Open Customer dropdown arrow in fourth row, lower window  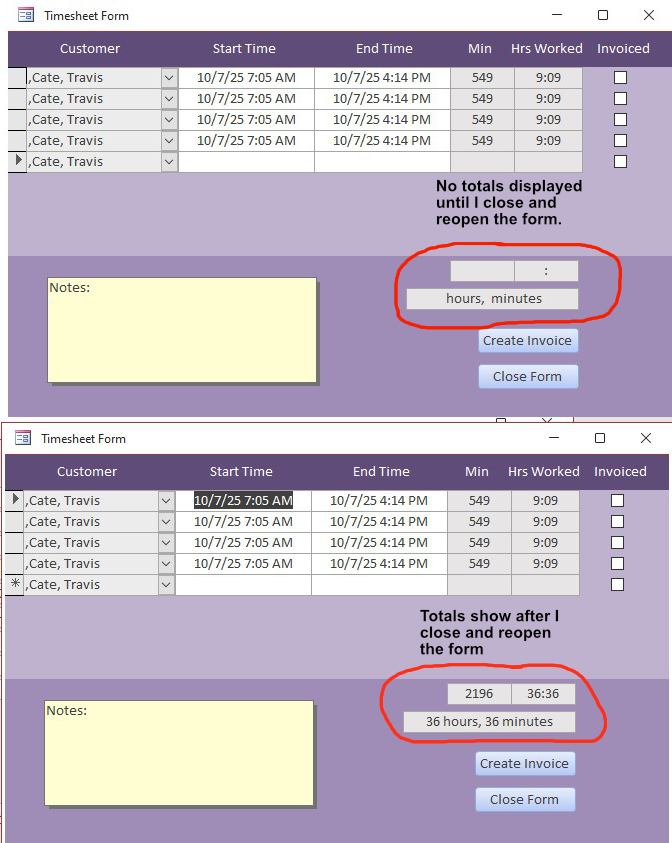point(166,563)
